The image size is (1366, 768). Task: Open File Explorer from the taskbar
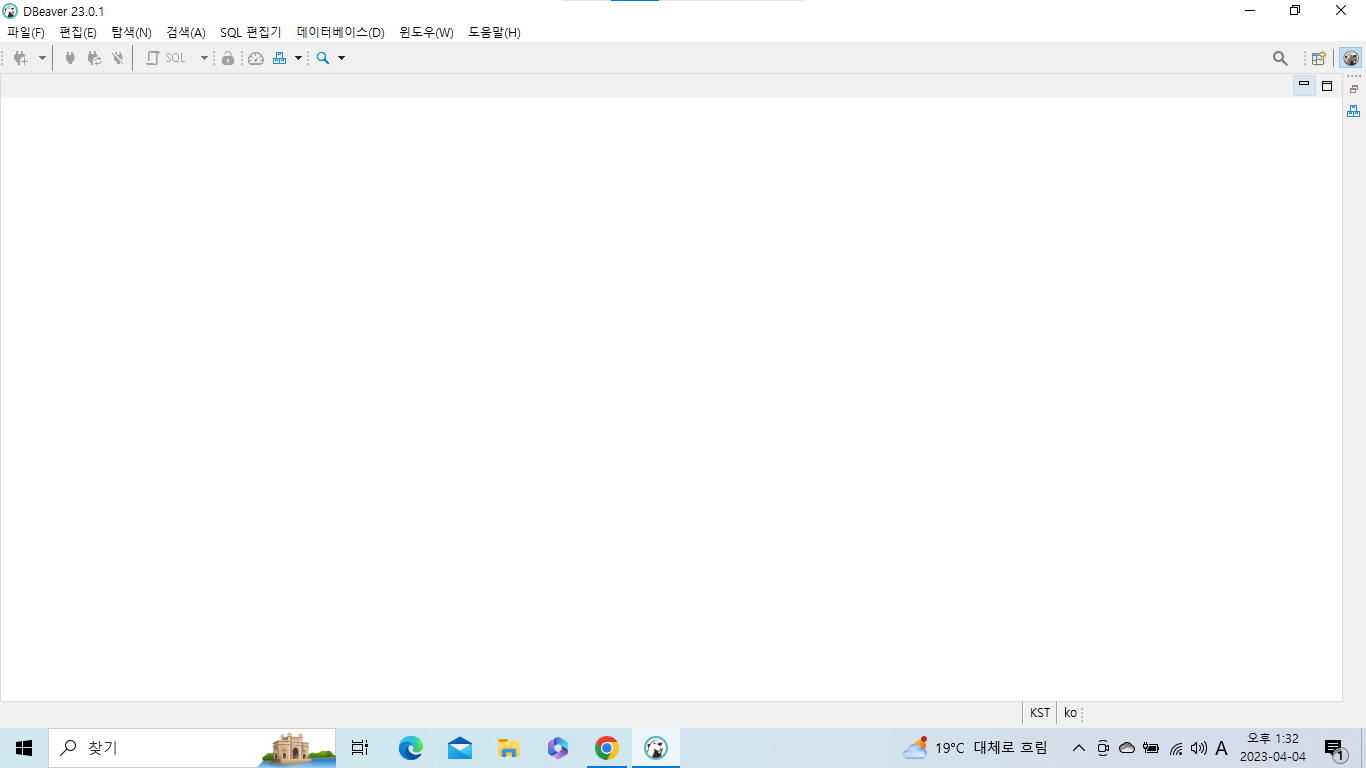pyautogui.click(x=509, y=748)
